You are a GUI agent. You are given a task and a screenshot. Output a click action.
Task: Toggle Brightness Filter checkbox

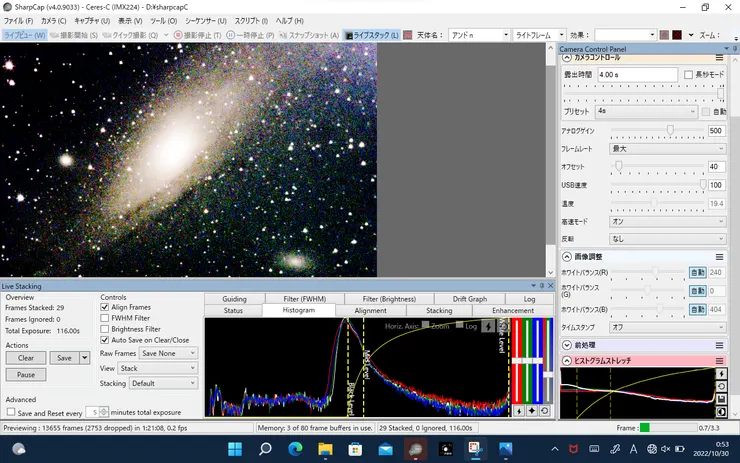pyautogui.click(x=105, y=329)
